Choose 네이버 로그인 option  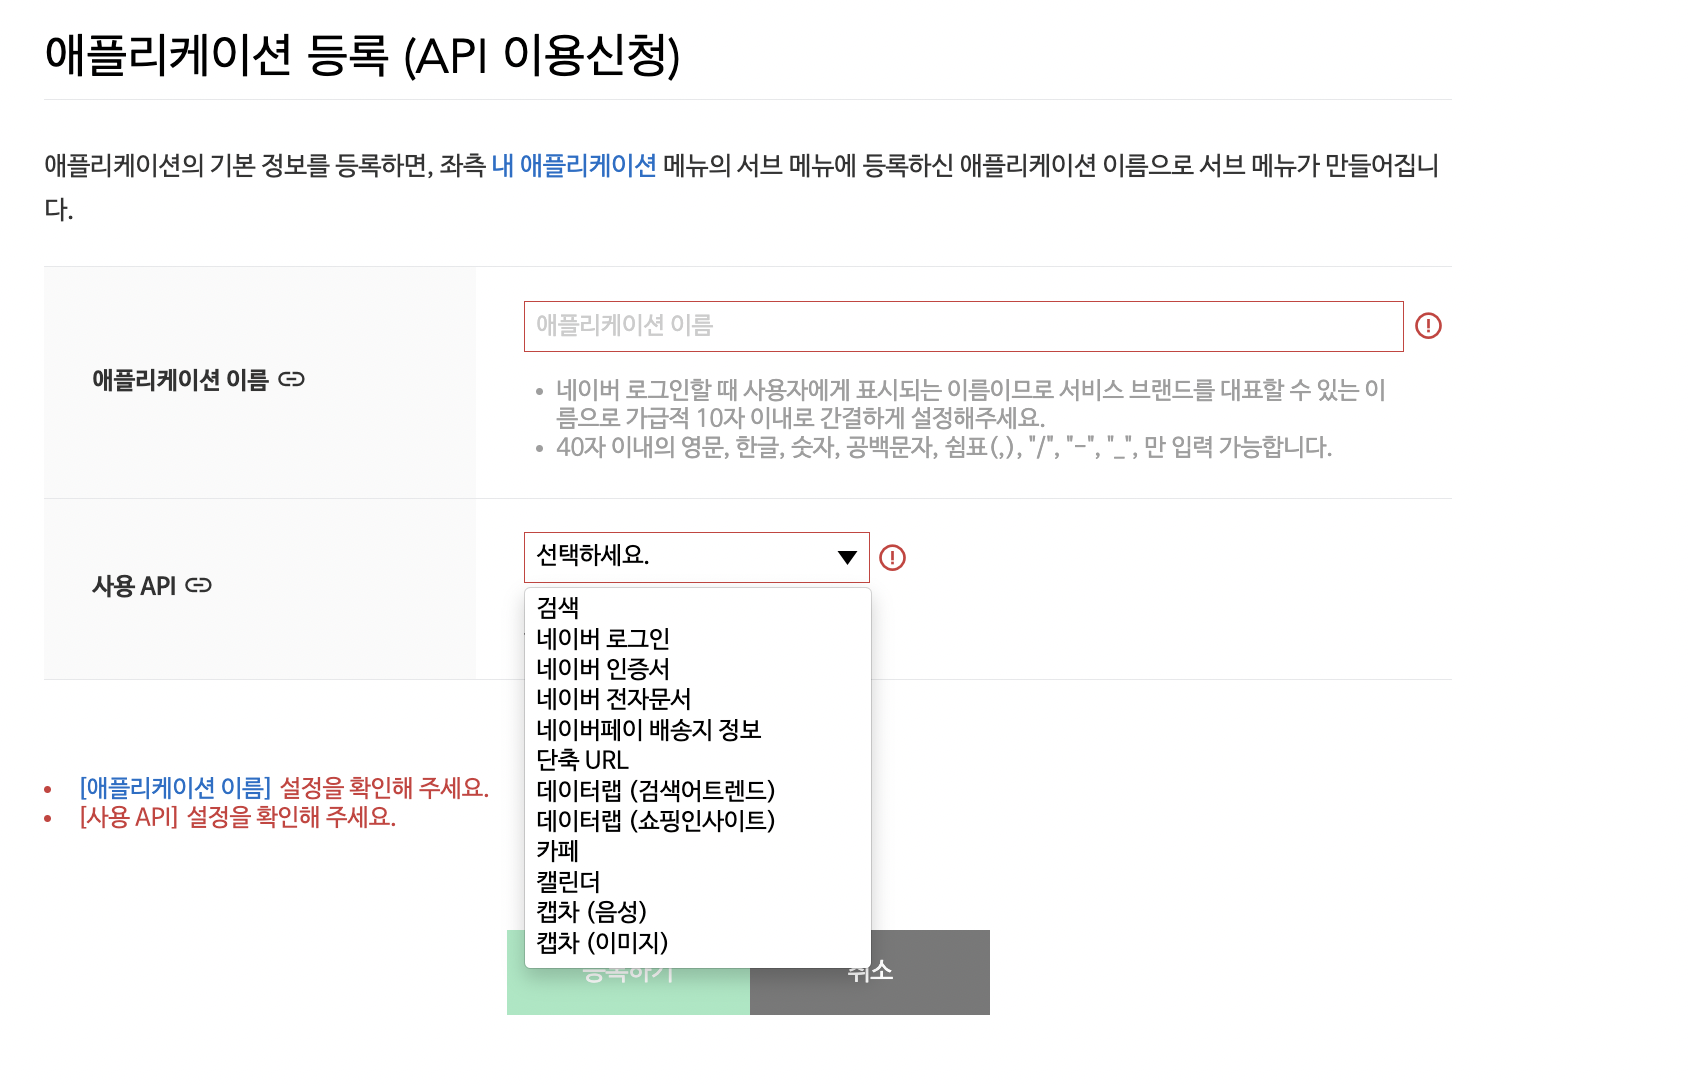pyautogui.click(x=698, y=638)
